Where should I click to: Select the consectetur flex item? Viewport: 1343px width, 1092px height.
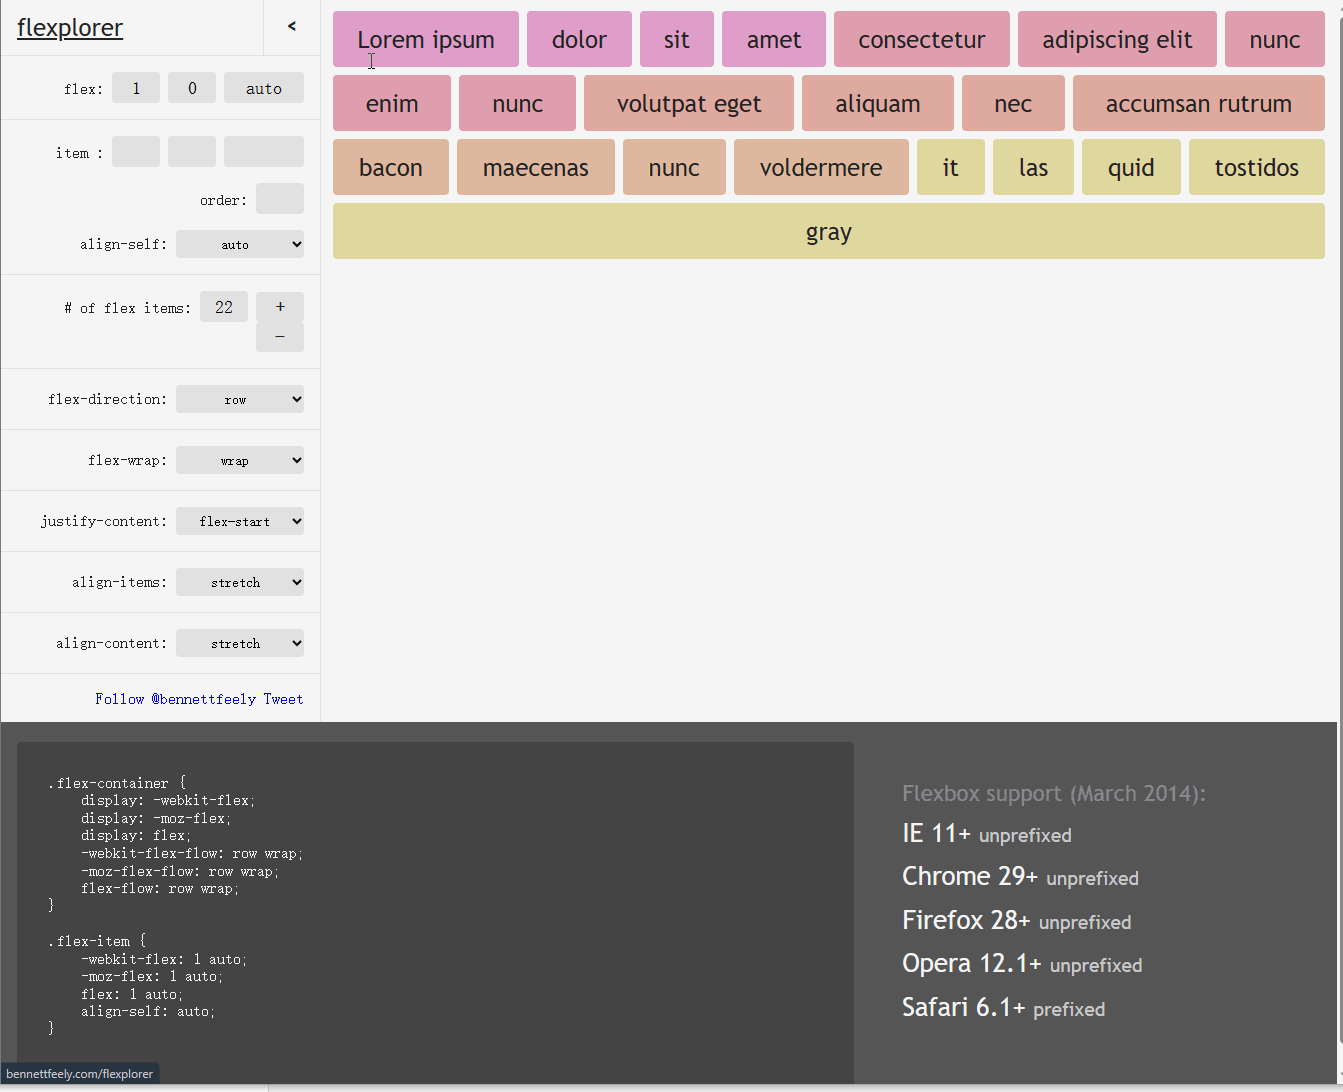click(x=922, y=39)
